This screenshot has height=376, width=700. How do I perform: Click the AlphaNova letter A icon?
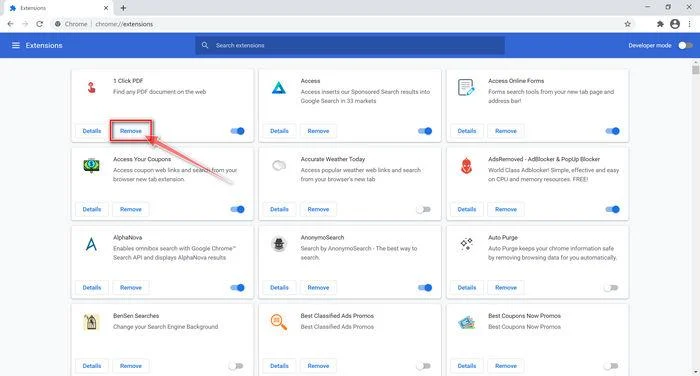click(91, 244)
